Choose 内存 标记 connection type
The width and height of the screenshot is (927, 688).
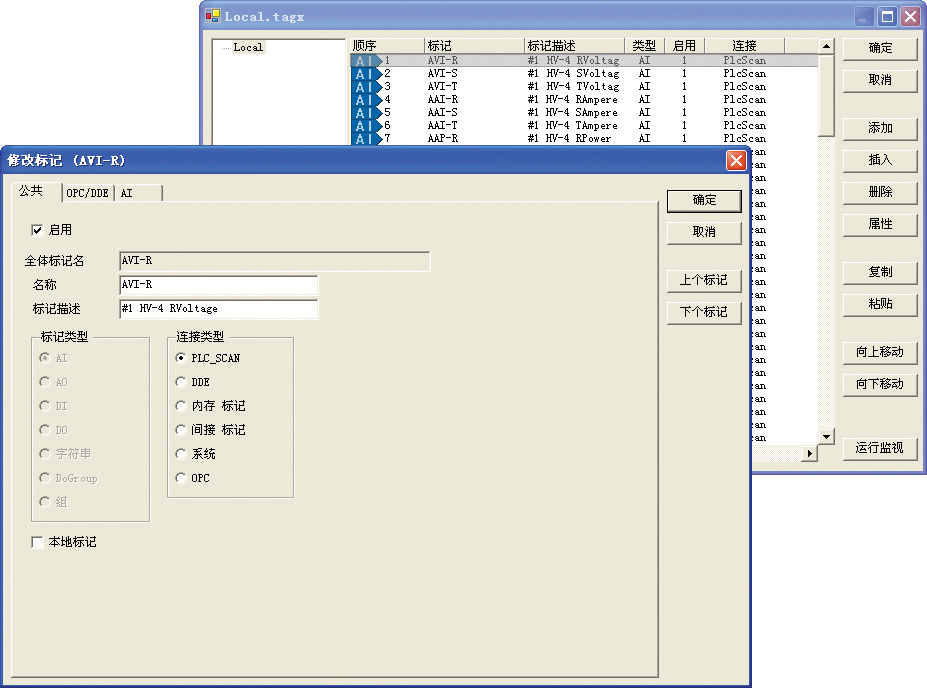tap(181, 406)
